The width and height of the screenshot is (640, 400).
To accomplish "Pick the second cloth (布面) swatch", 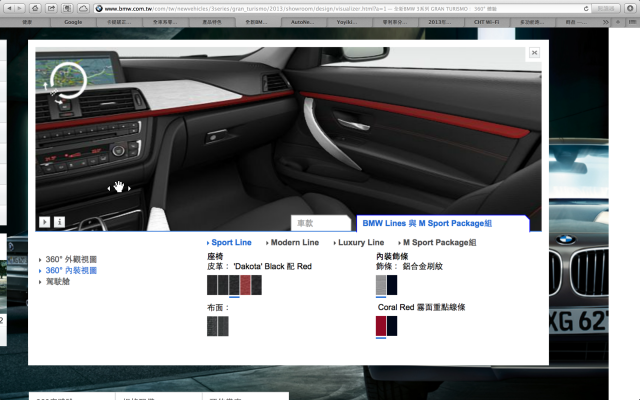I will 223,326.
